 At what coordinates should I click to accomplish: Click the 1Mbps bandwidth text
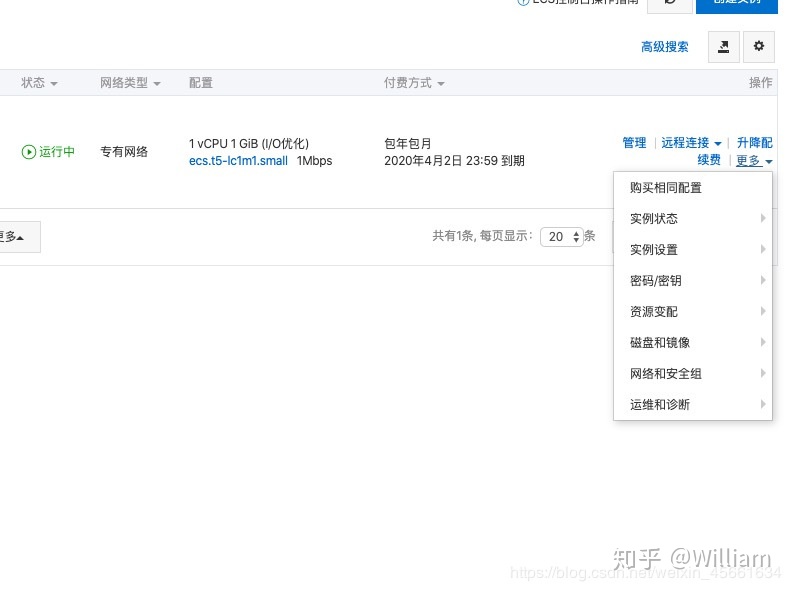(314, 161)
